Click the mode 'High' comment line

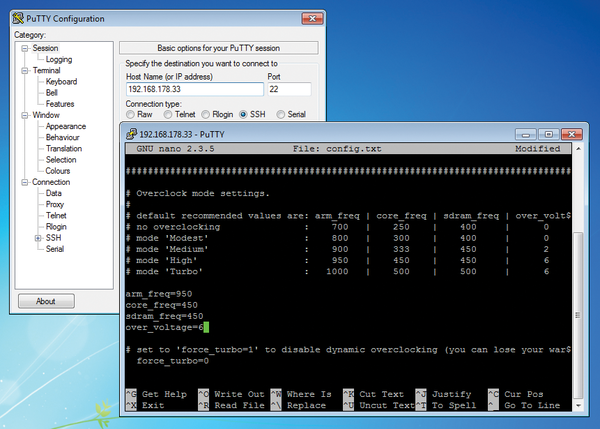click(338, 260)
